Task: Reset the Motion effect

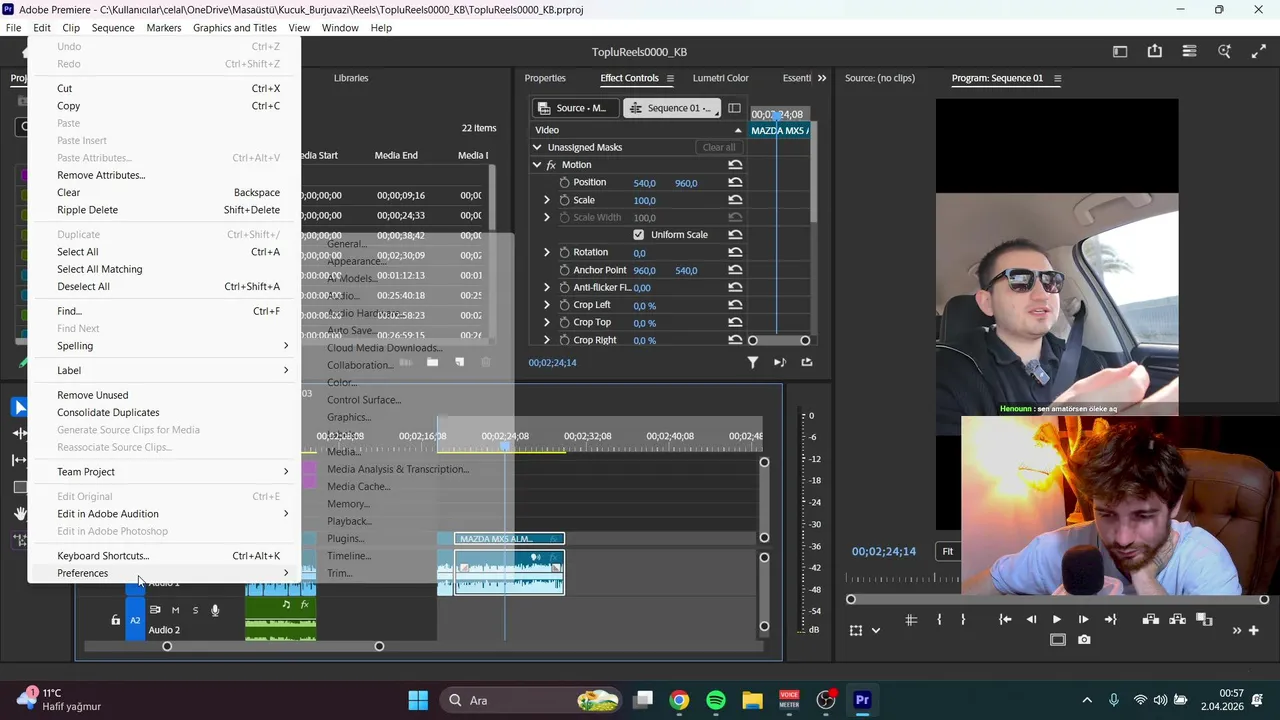Action: click(x=735, y=165)
